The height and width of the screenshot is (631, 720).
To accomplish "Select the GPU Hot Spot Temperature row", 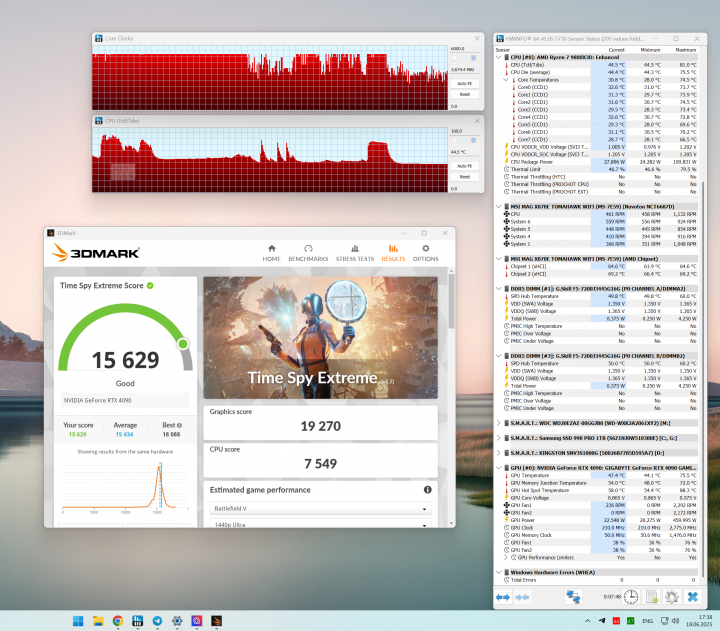I will pos(601,490).
